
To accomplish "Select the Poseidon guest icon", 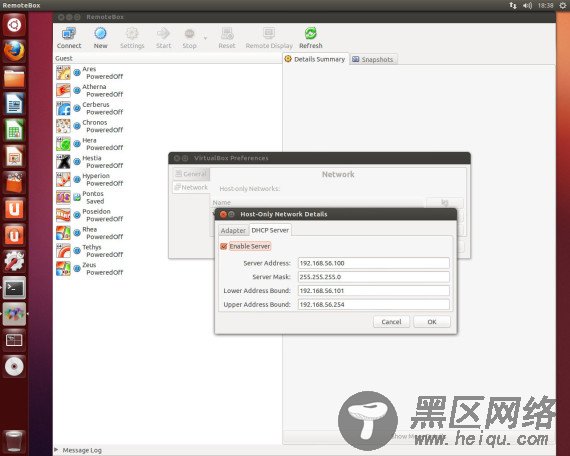I will (63, 215).
